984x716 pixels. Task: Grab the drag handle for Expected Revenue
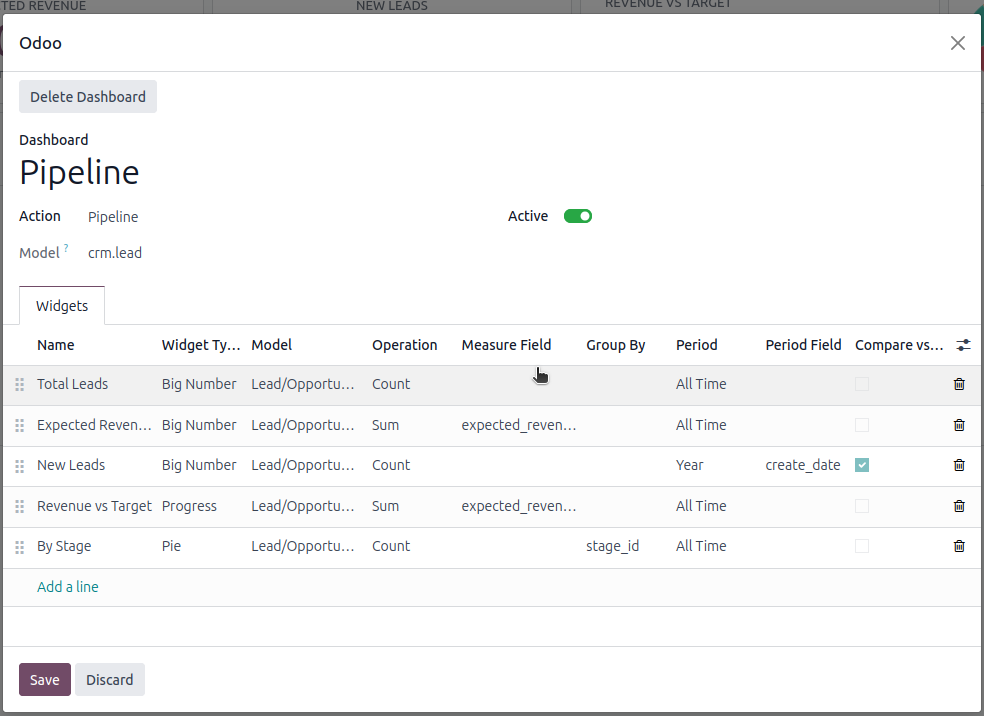(x=19, y=425)
